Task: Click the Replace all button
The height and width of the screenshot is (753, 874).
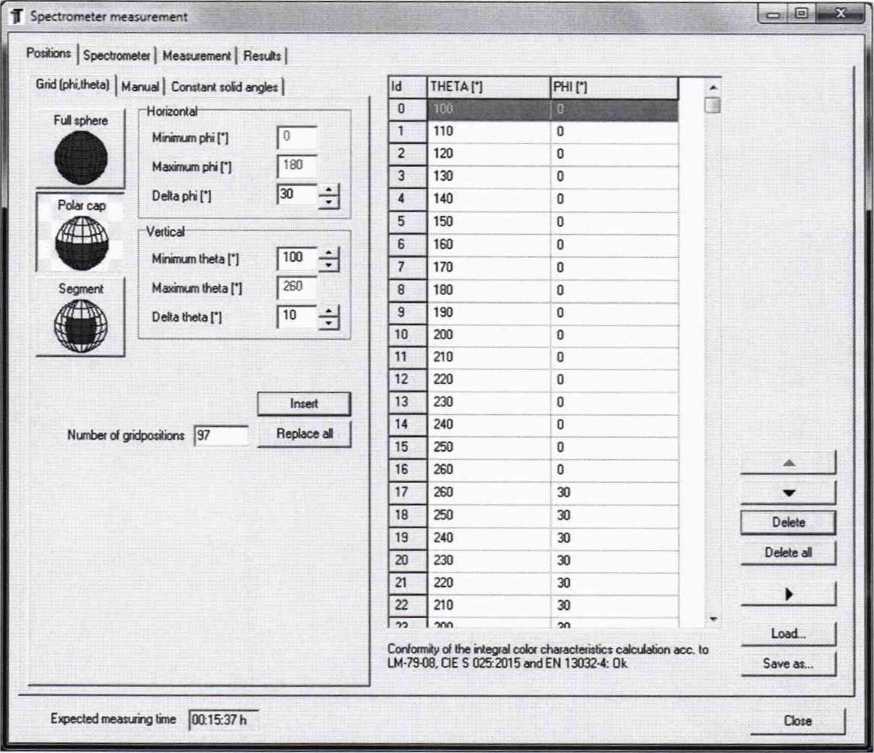Action: click(304, 435)
